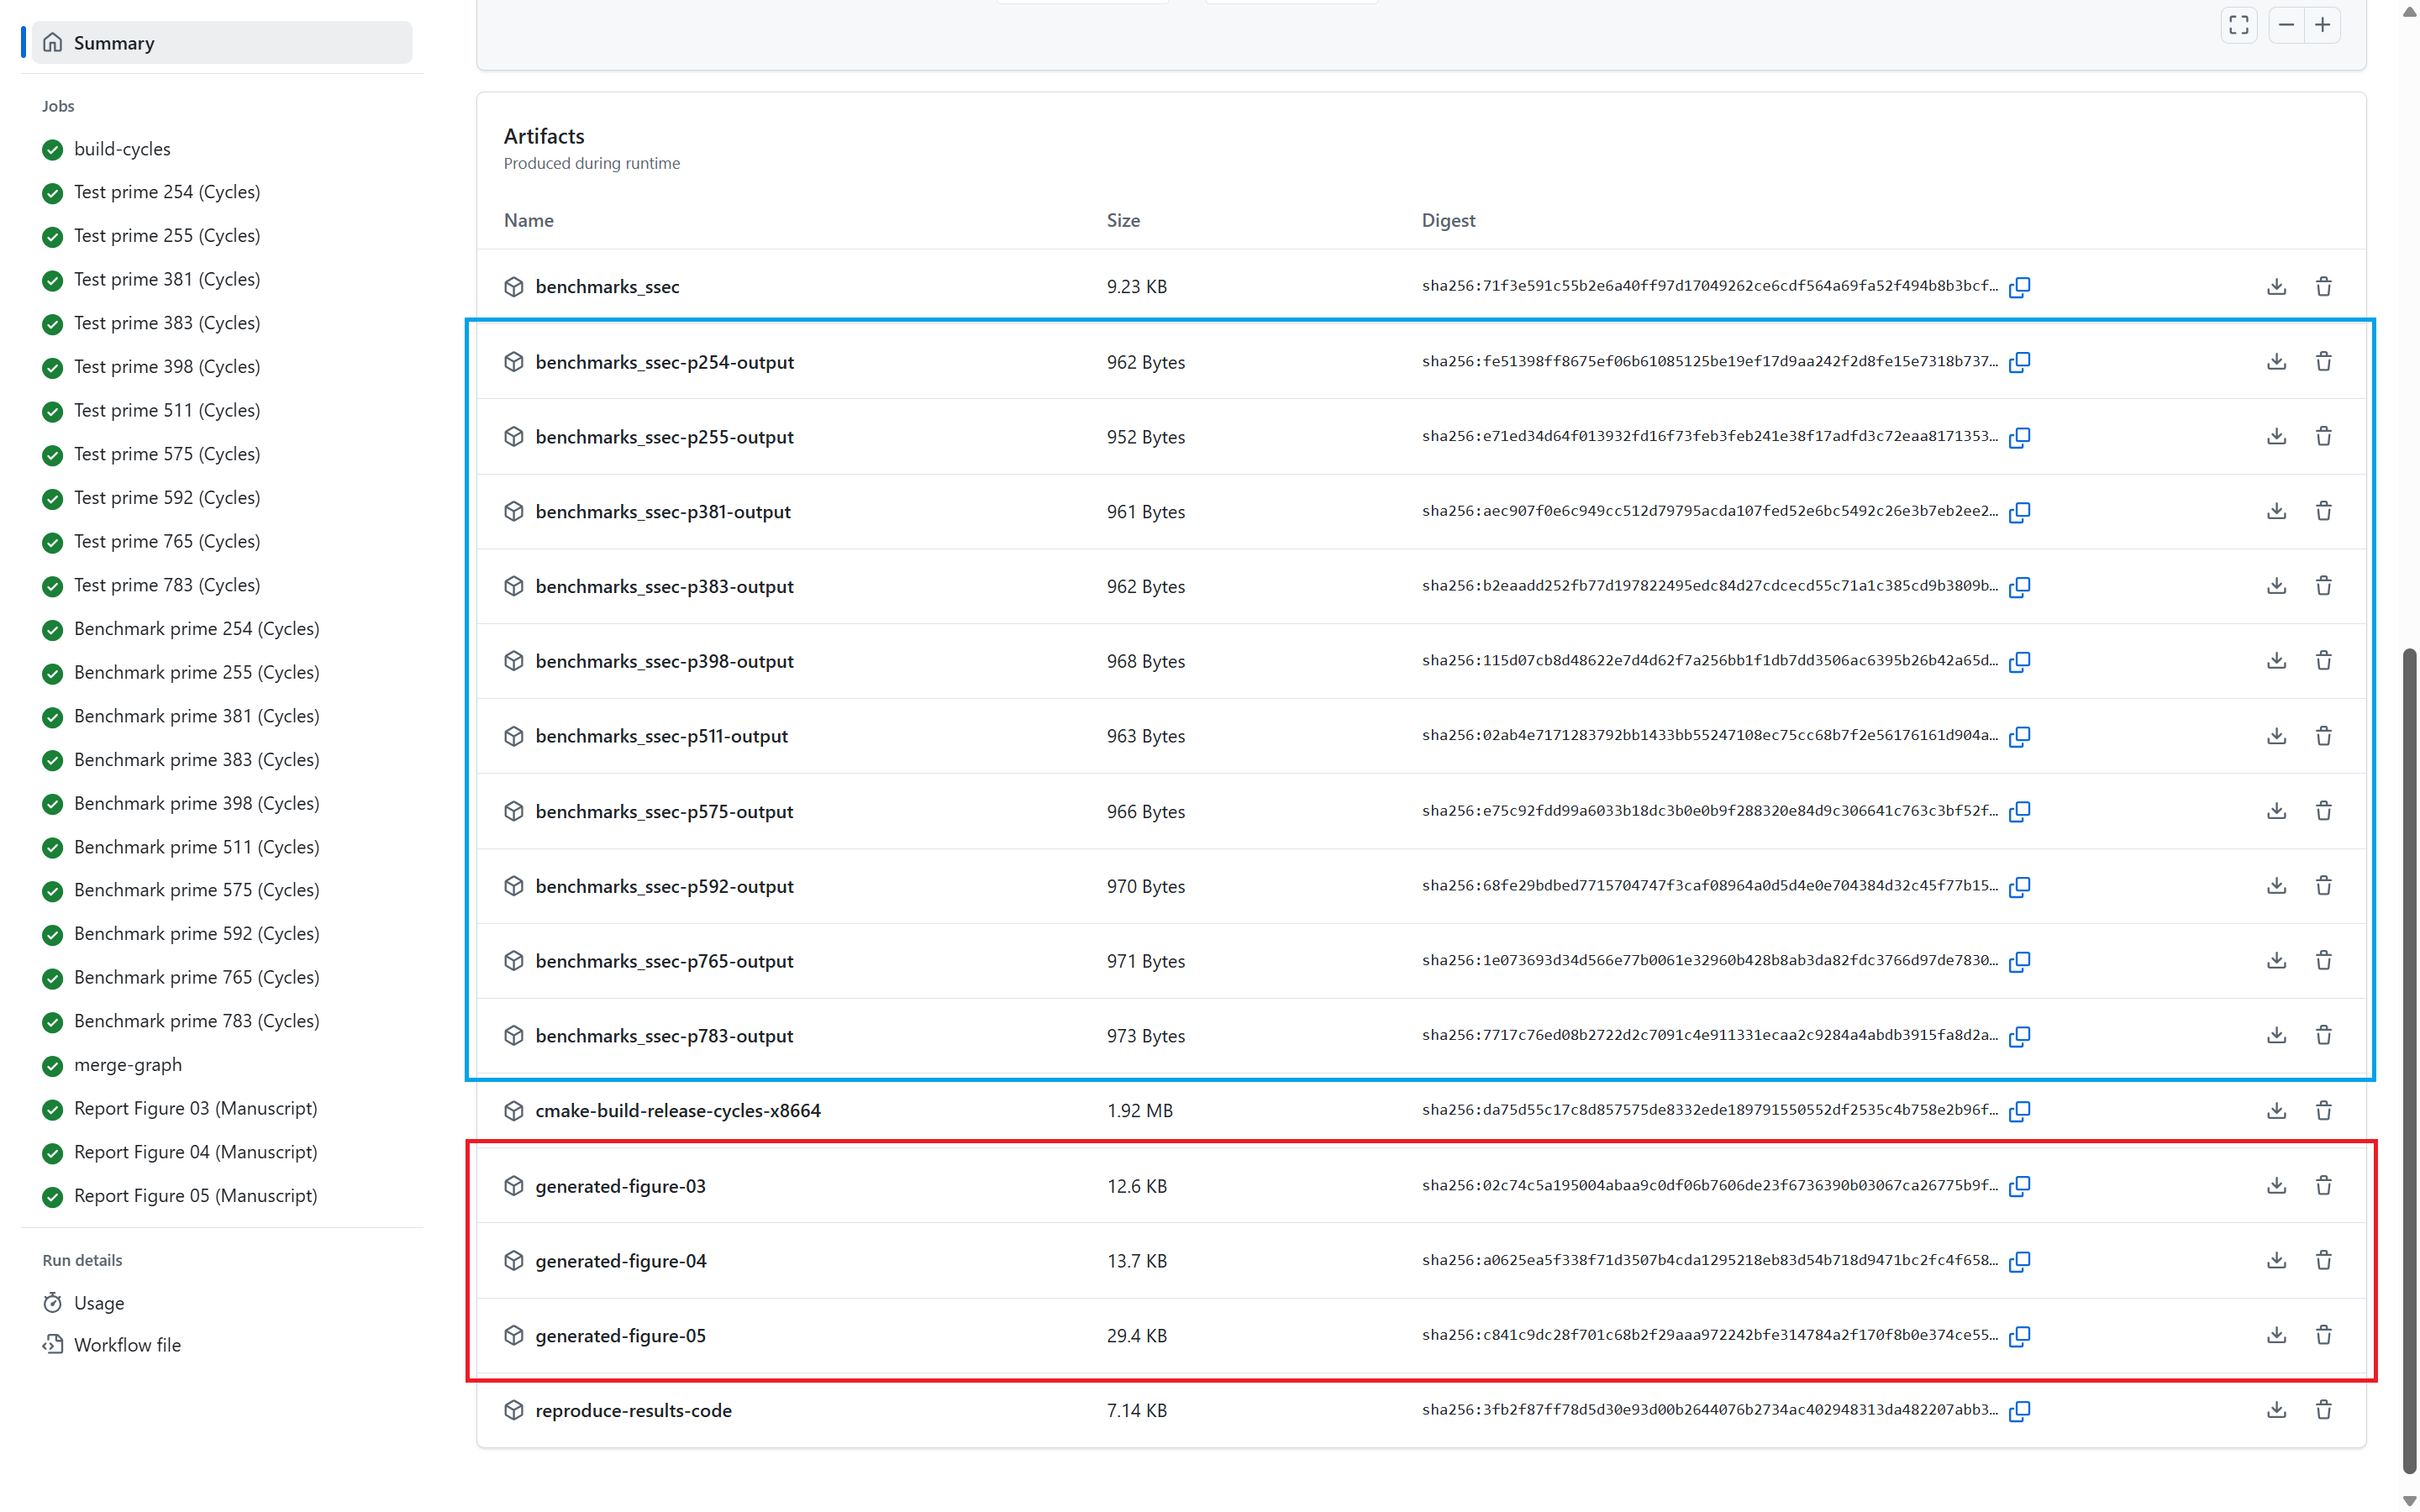
Task: Select the 973 Bytes size value
Action: (1145, 1036)
